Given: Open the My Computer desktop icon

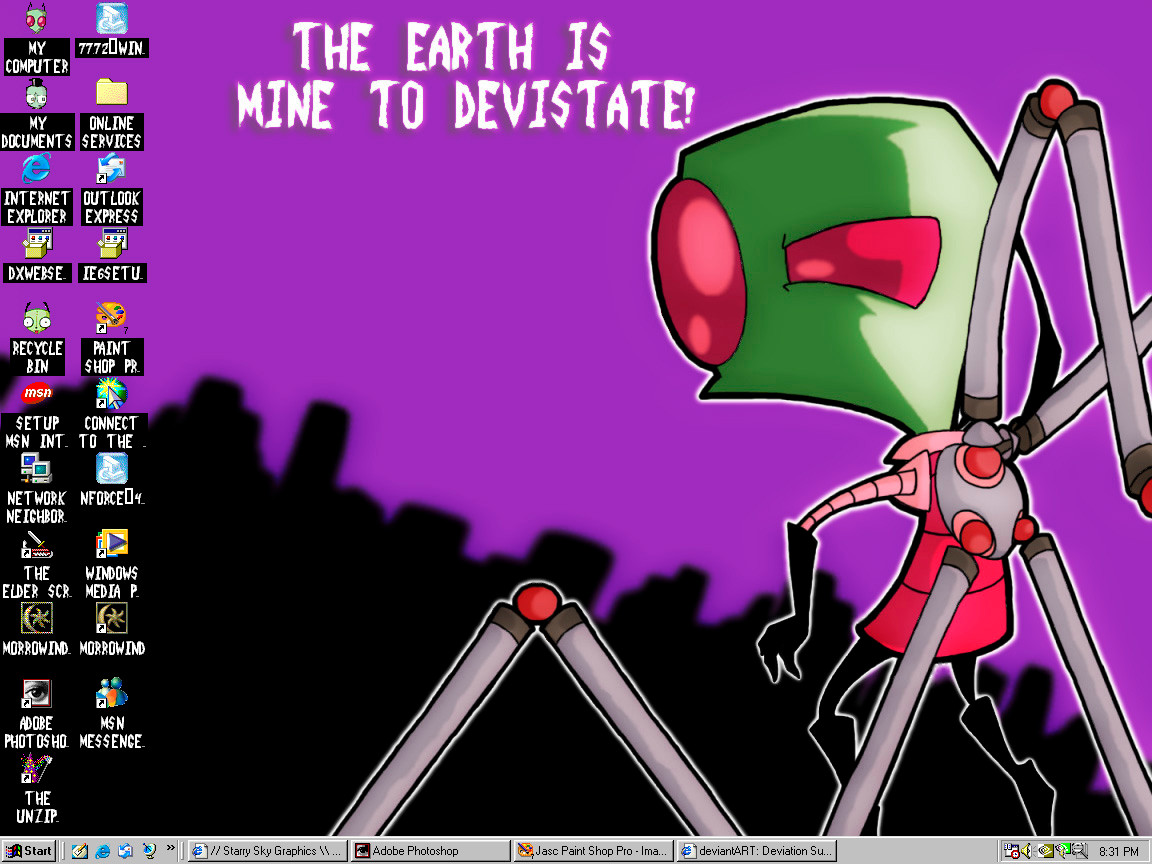Looking at the screenshot, I should (36, 39).
